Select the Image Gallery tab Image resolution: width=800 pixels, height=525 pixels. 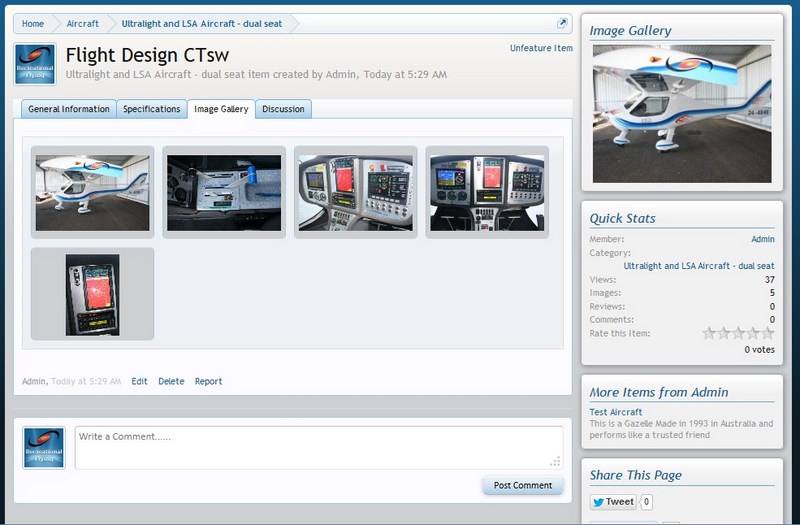221,109
